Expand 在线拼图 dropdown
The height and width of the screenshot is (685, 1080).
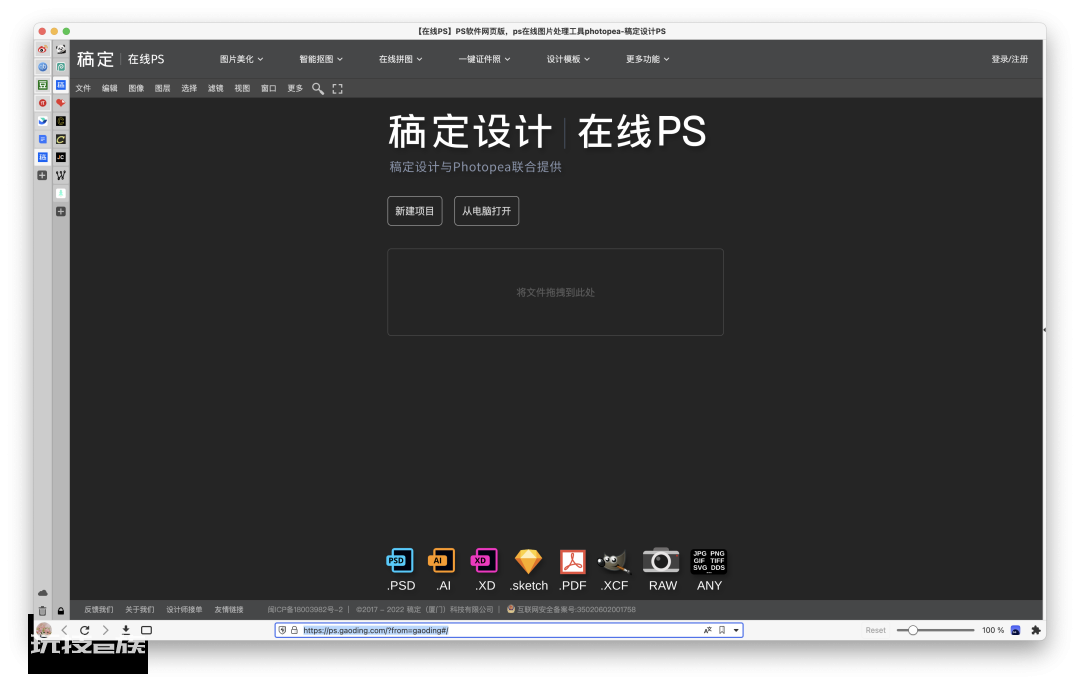pyautogui.click(x=401, y=59)
